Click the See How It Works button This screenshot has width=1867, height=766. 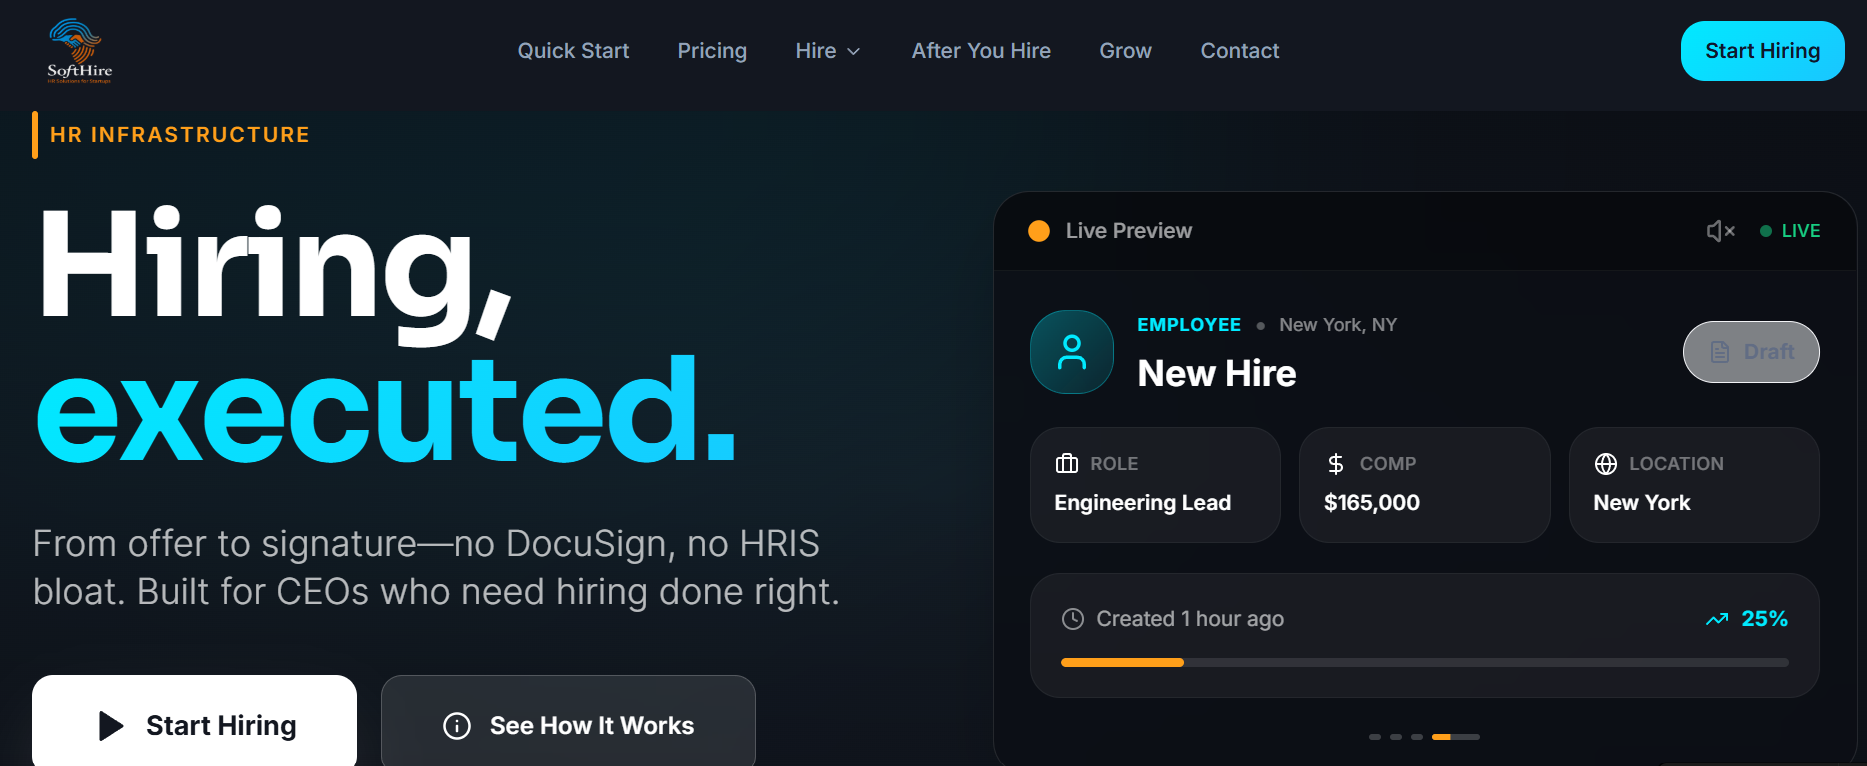click(x=568, y=725)
